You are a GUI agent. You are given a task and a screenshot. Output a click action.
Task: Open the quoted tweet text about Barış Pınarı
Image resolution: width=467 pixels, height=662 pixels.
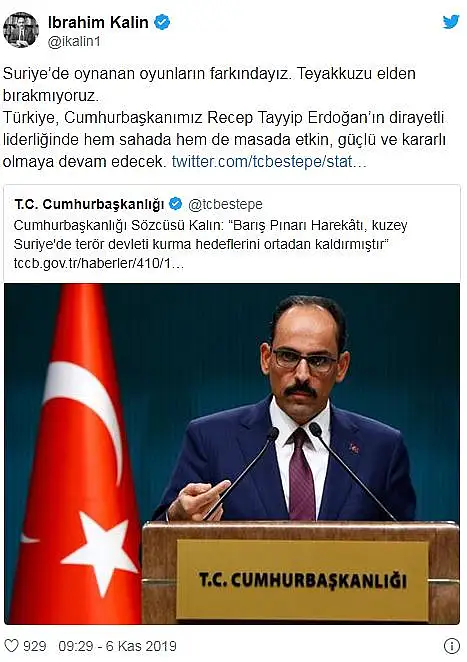pos(210,235)
